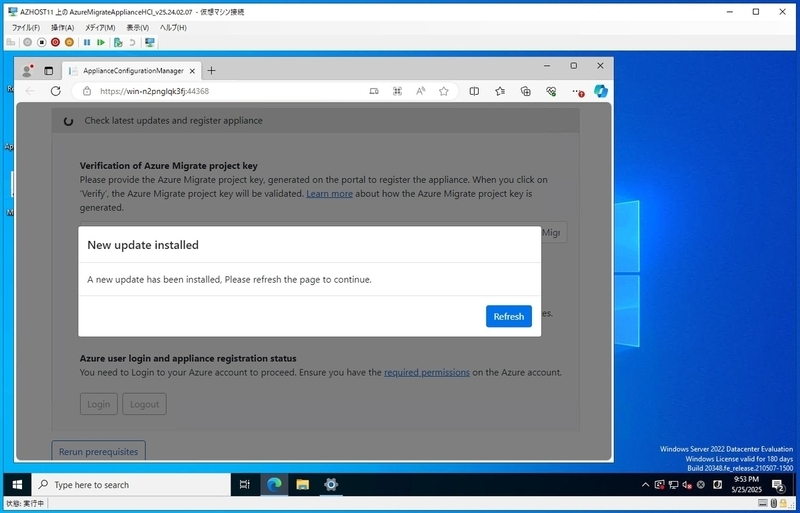Open the ファイル(F) menu

26,28
